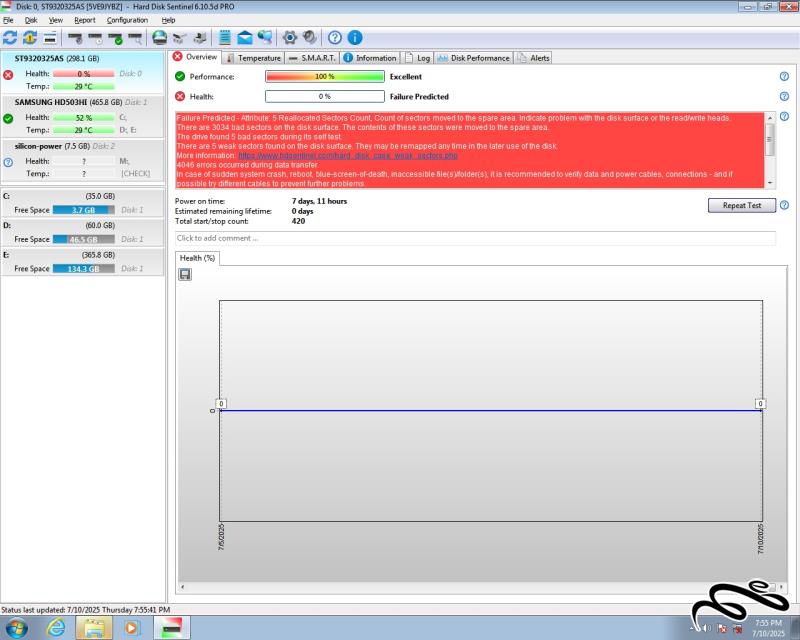The width and height of the screenshot is (800, 640).
Task: Click the disk list panel icon beside refresh icons
Action: point(49,38)
